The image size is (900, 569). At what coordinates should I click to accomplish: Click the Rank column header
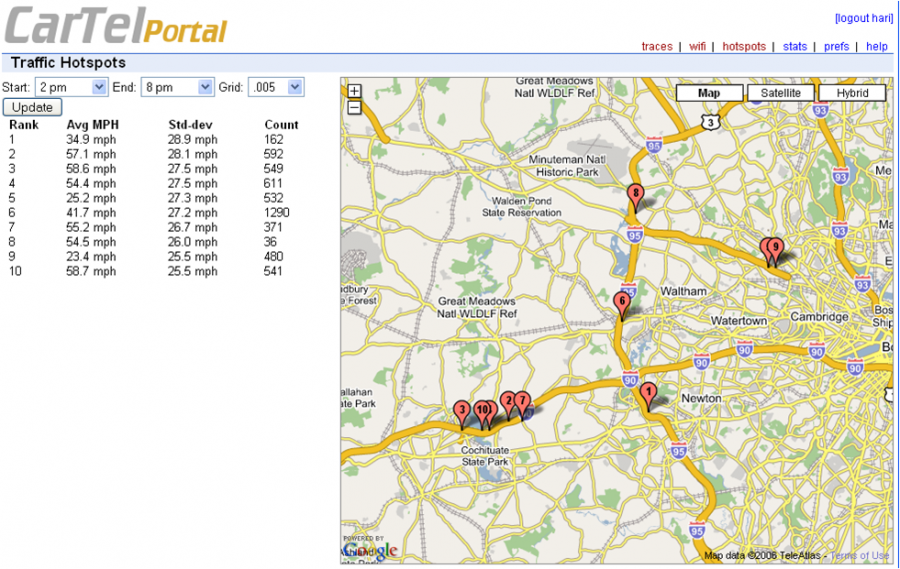(24, 125)
